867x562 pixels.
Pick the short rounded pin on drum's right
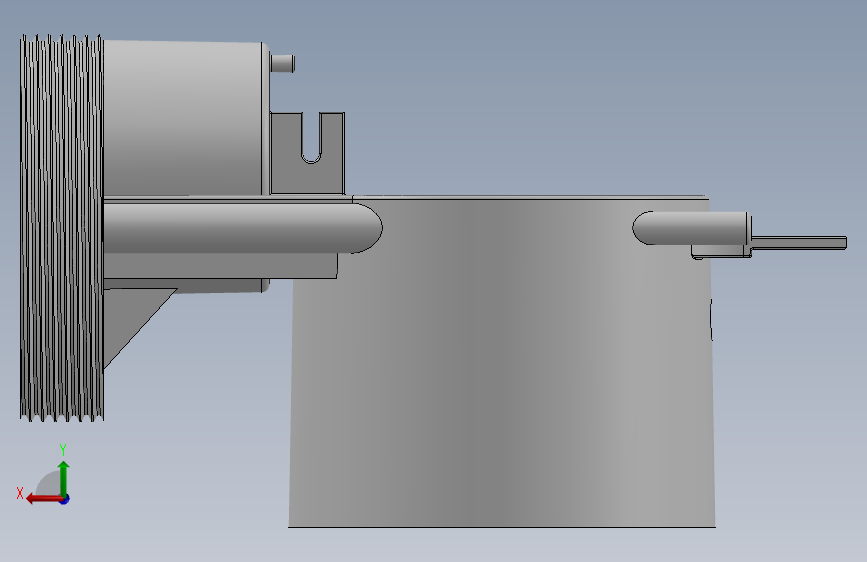click(691, 228)
